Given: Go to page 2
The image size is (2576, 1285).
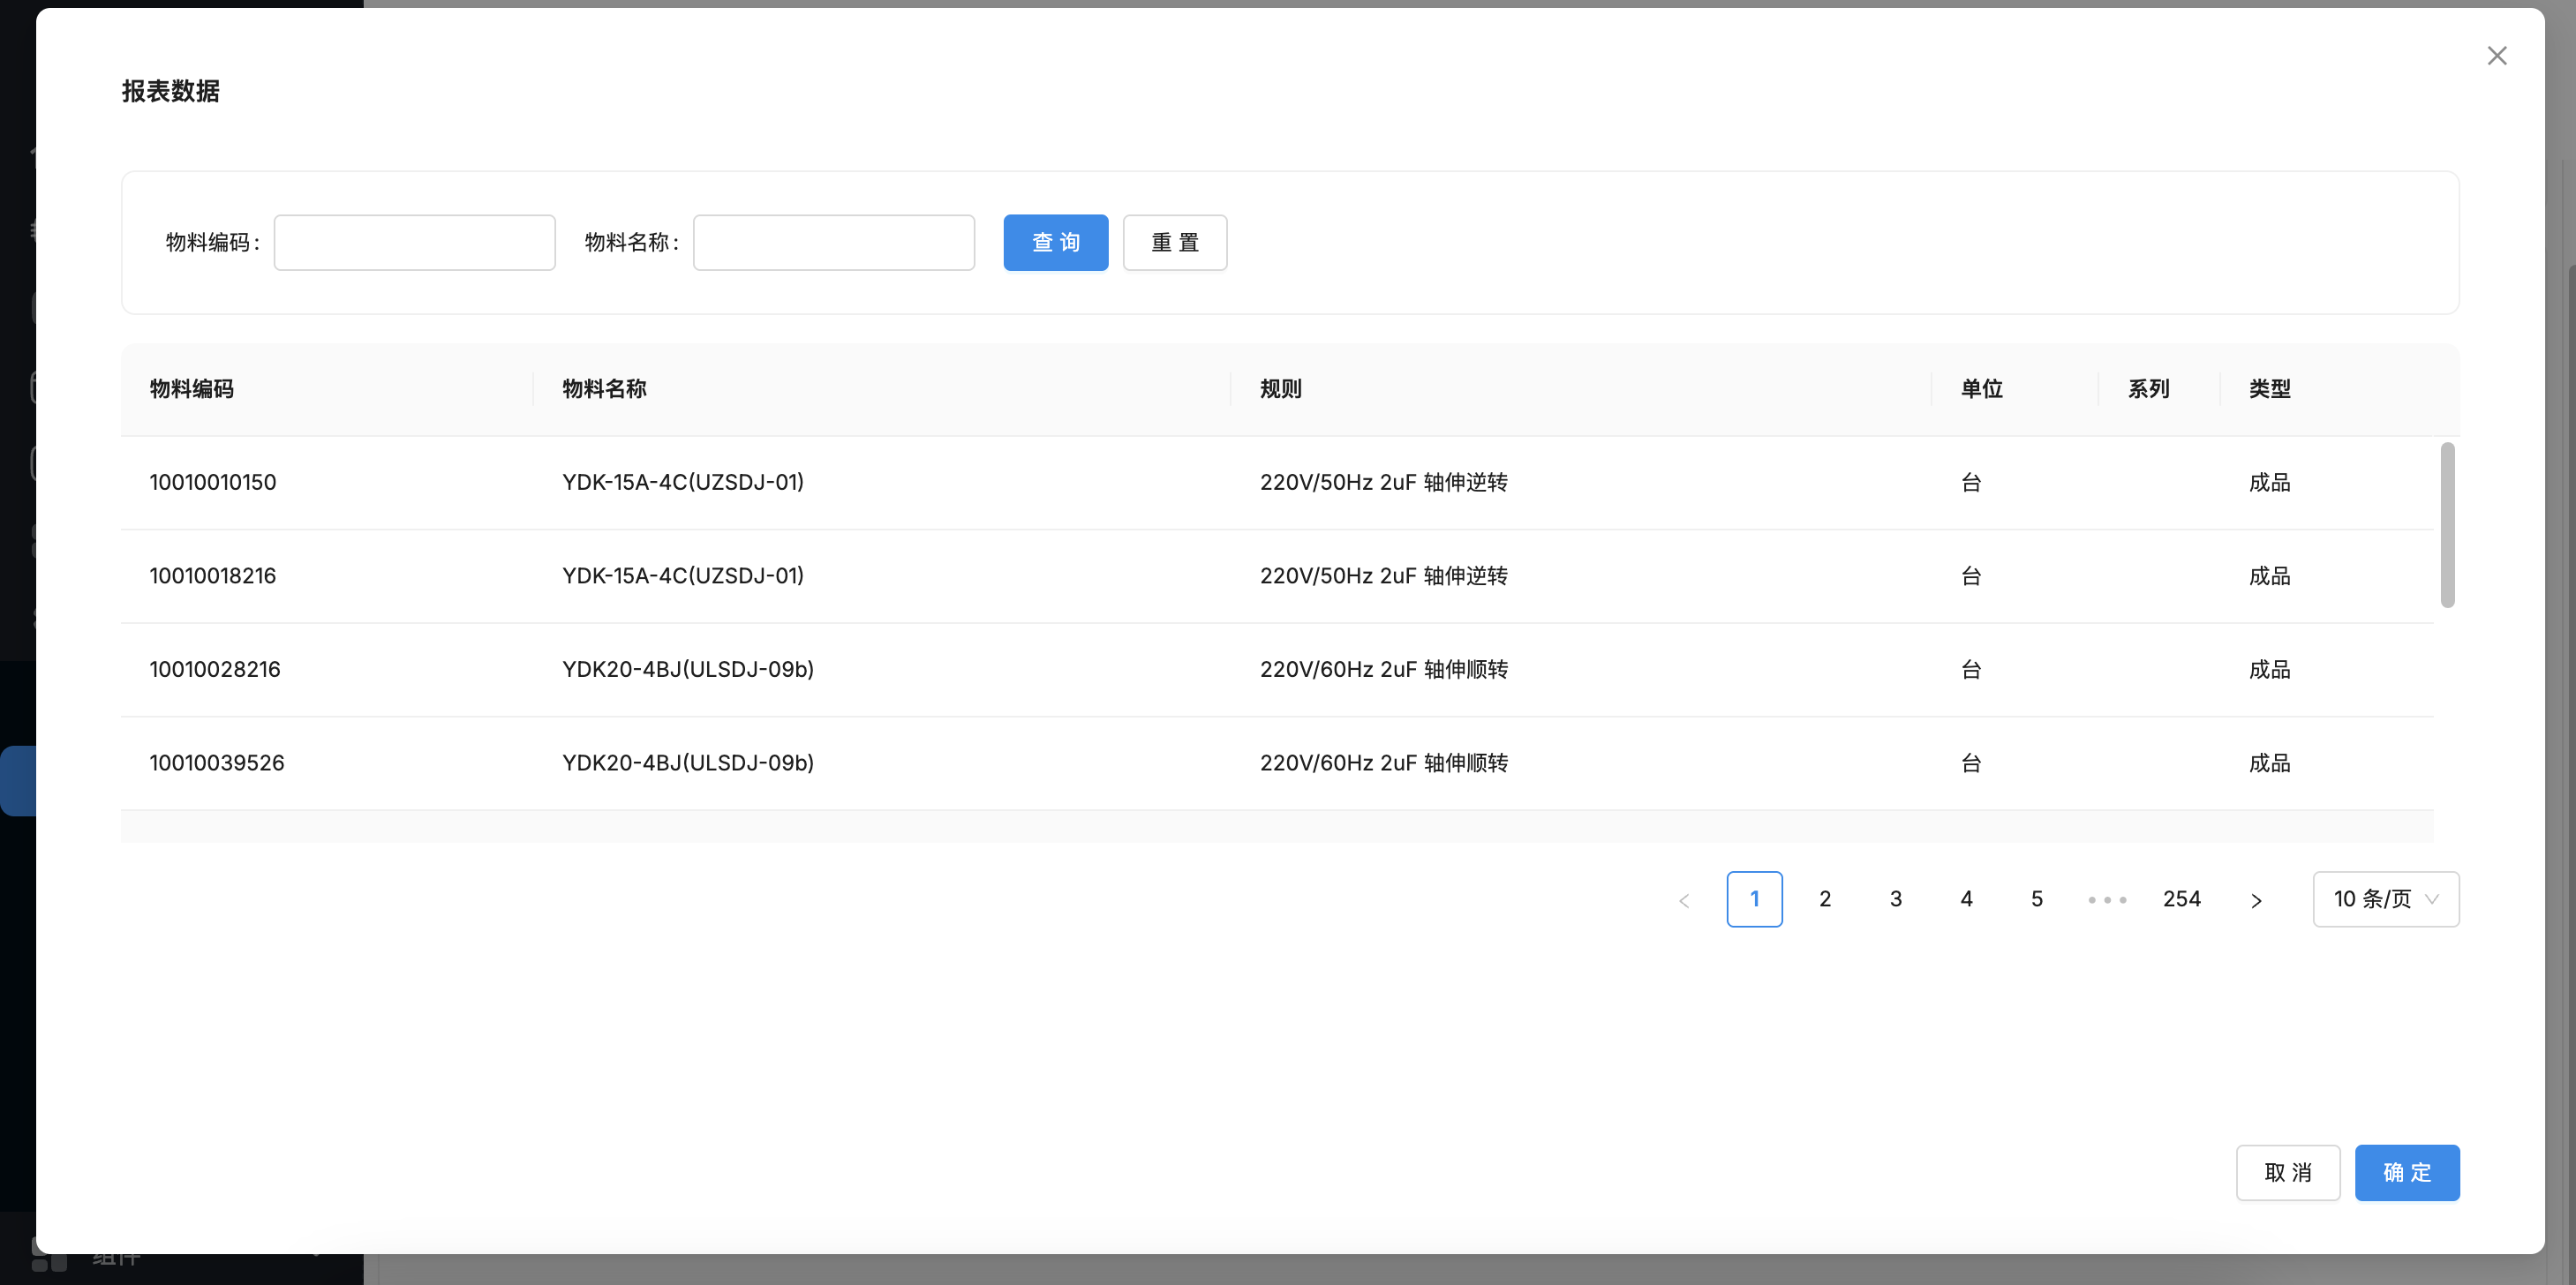Looking at the screenshot, I should coord(1825,899).
